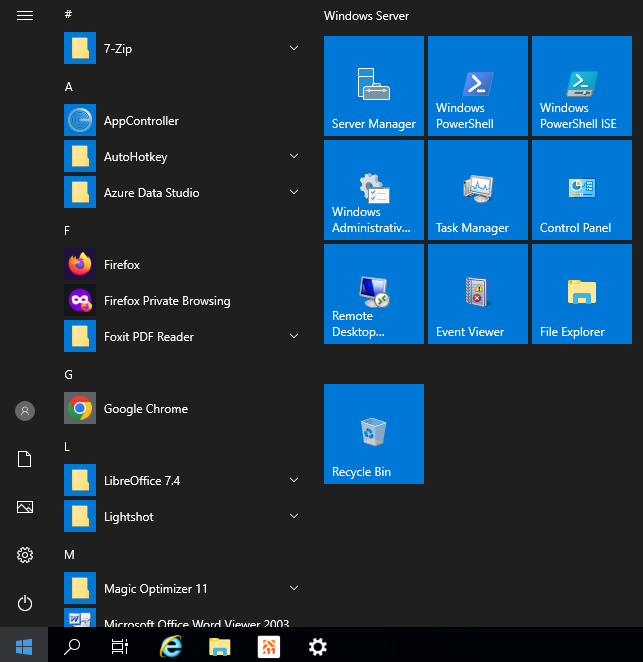Launch the Windows PowerShell tile

[478, 86]
